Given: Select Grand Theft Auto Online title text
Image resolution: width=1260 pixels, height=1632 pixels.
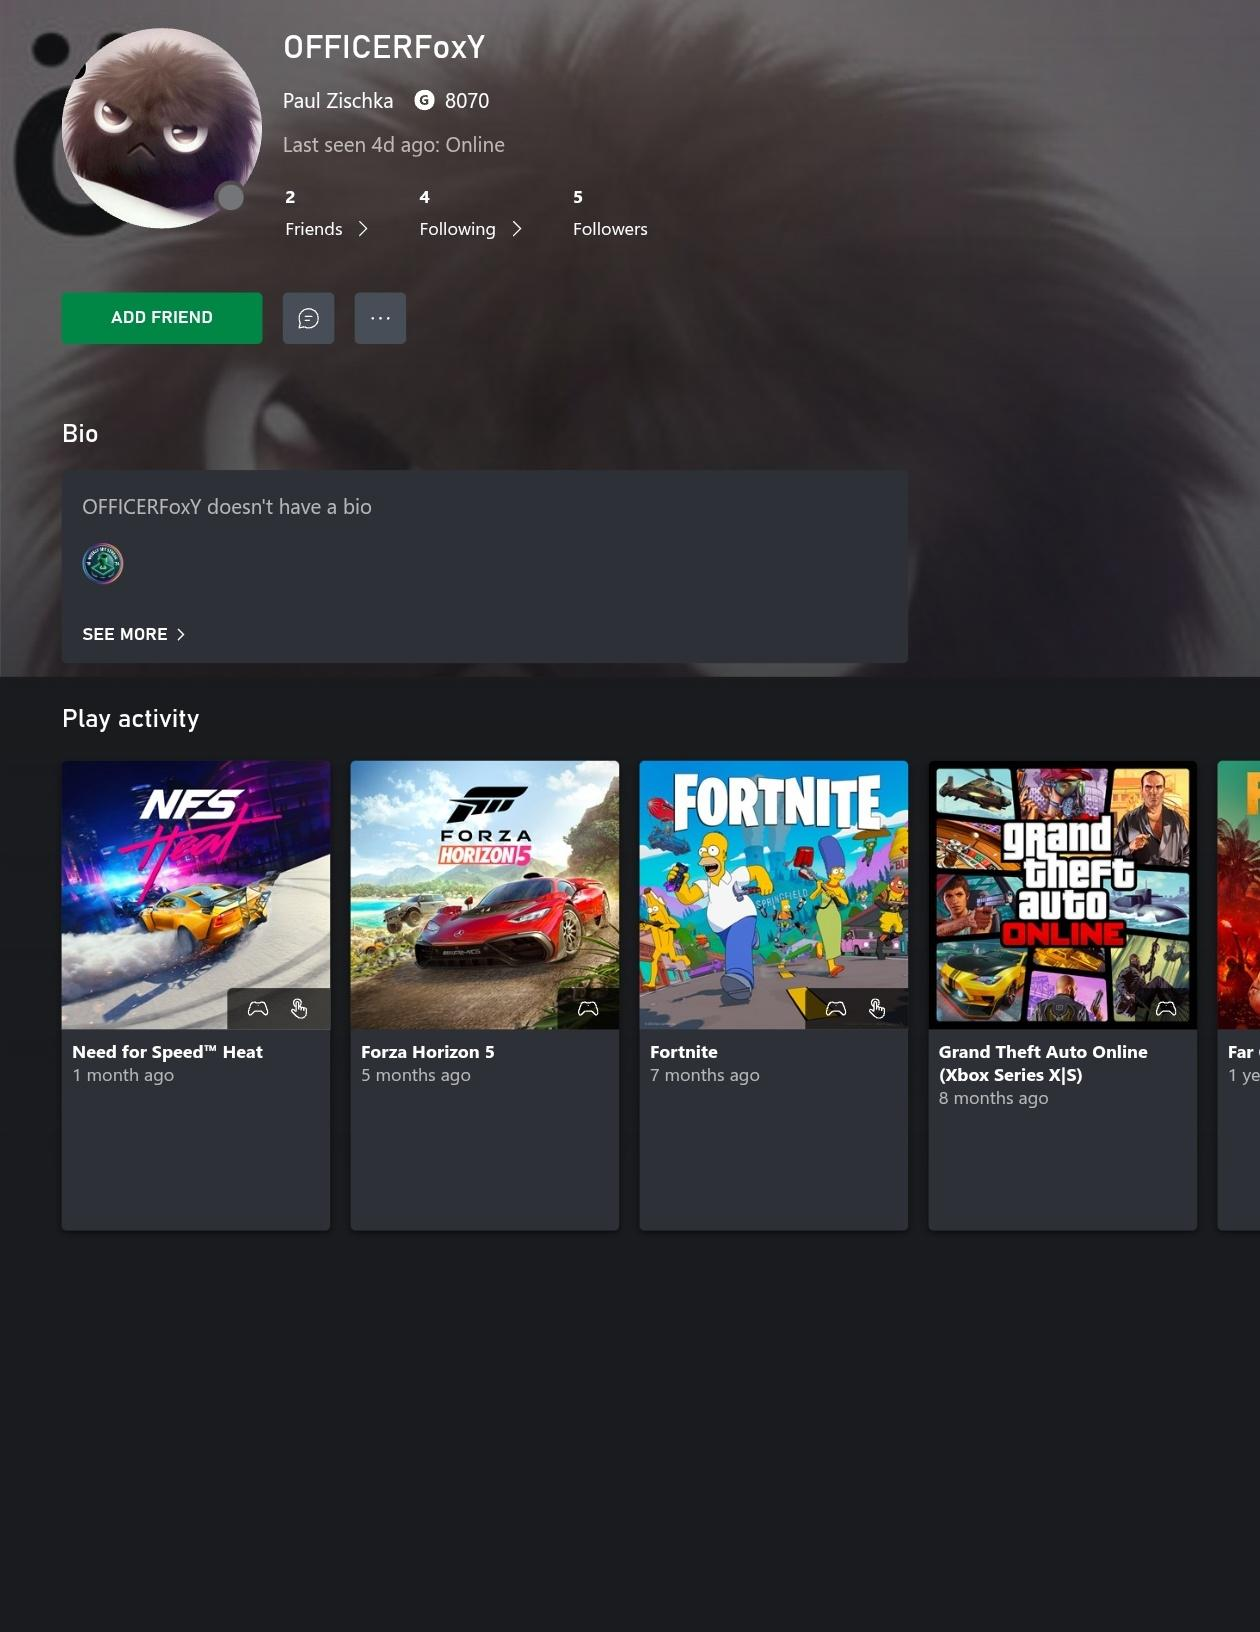Looking at the screenshot, I should pos(1043,1063).
